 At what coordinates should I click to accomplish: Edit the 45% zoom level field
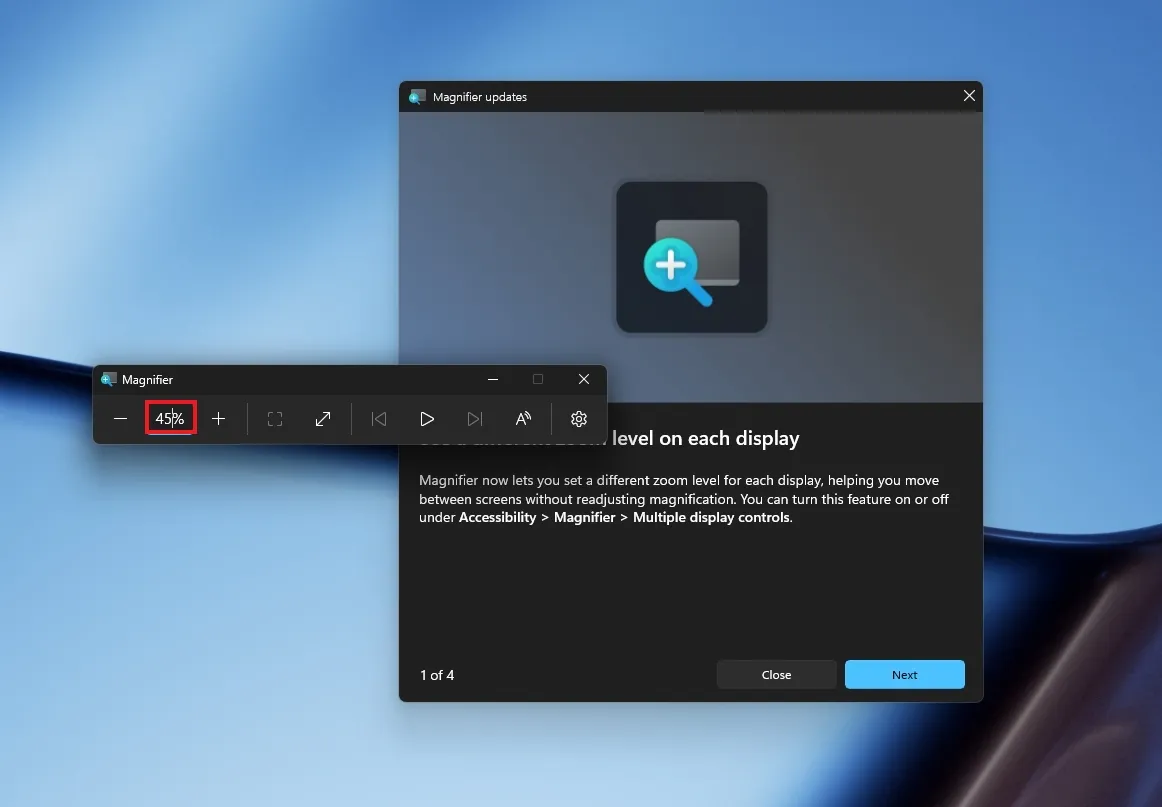(170, 419)
